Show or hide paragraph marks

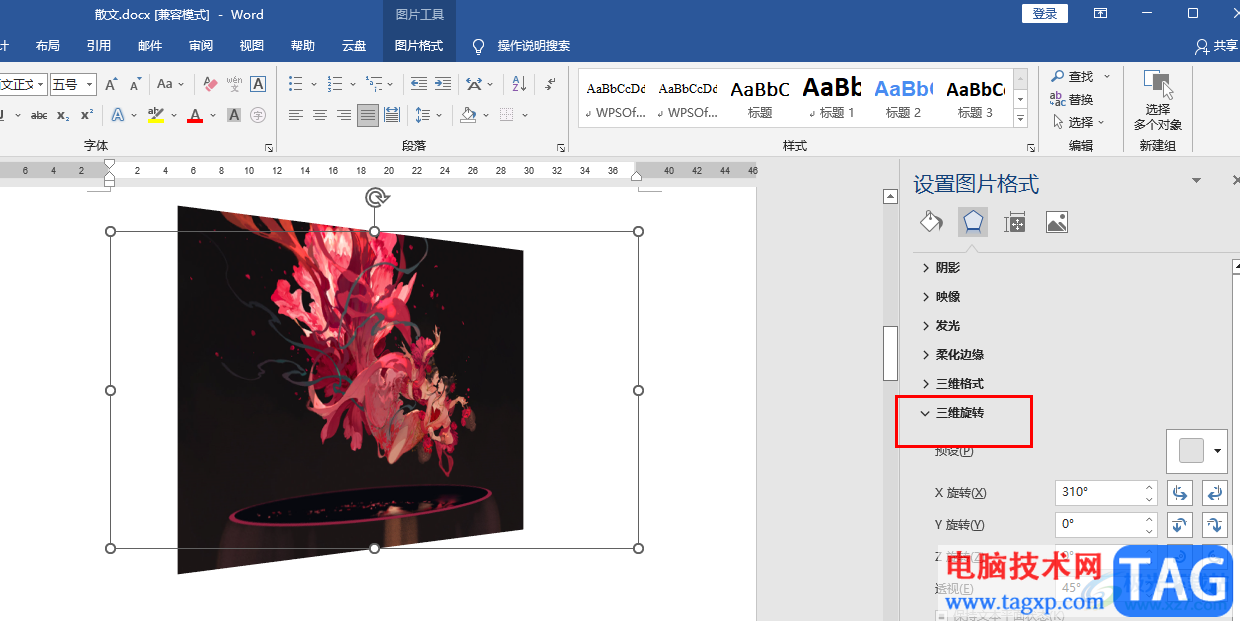(550, 85)
